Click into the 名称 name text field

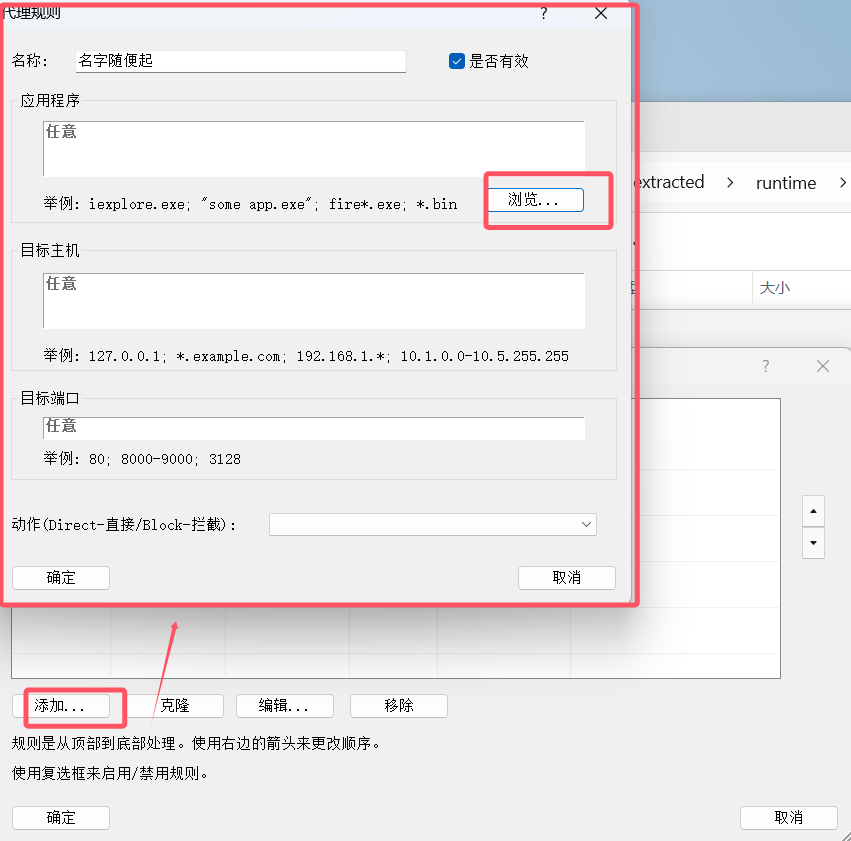(241, 61)
